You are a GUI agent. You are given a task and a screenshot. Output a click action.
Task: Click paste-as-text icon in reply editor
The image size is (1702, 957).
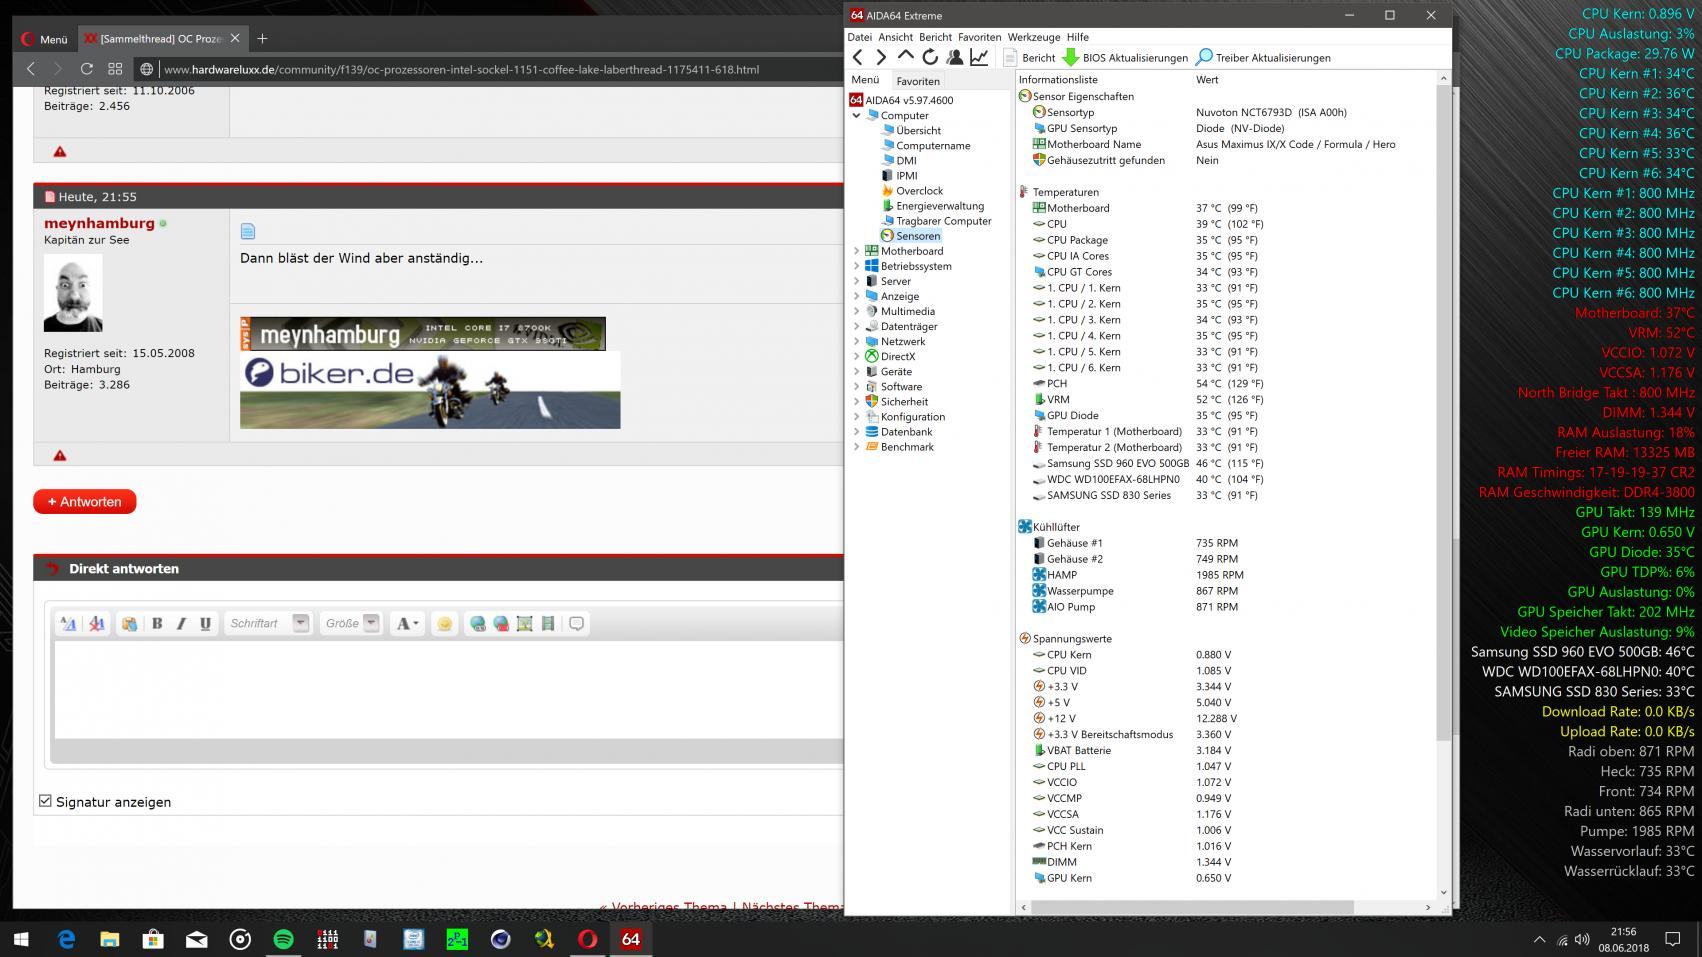click(129, 623)
